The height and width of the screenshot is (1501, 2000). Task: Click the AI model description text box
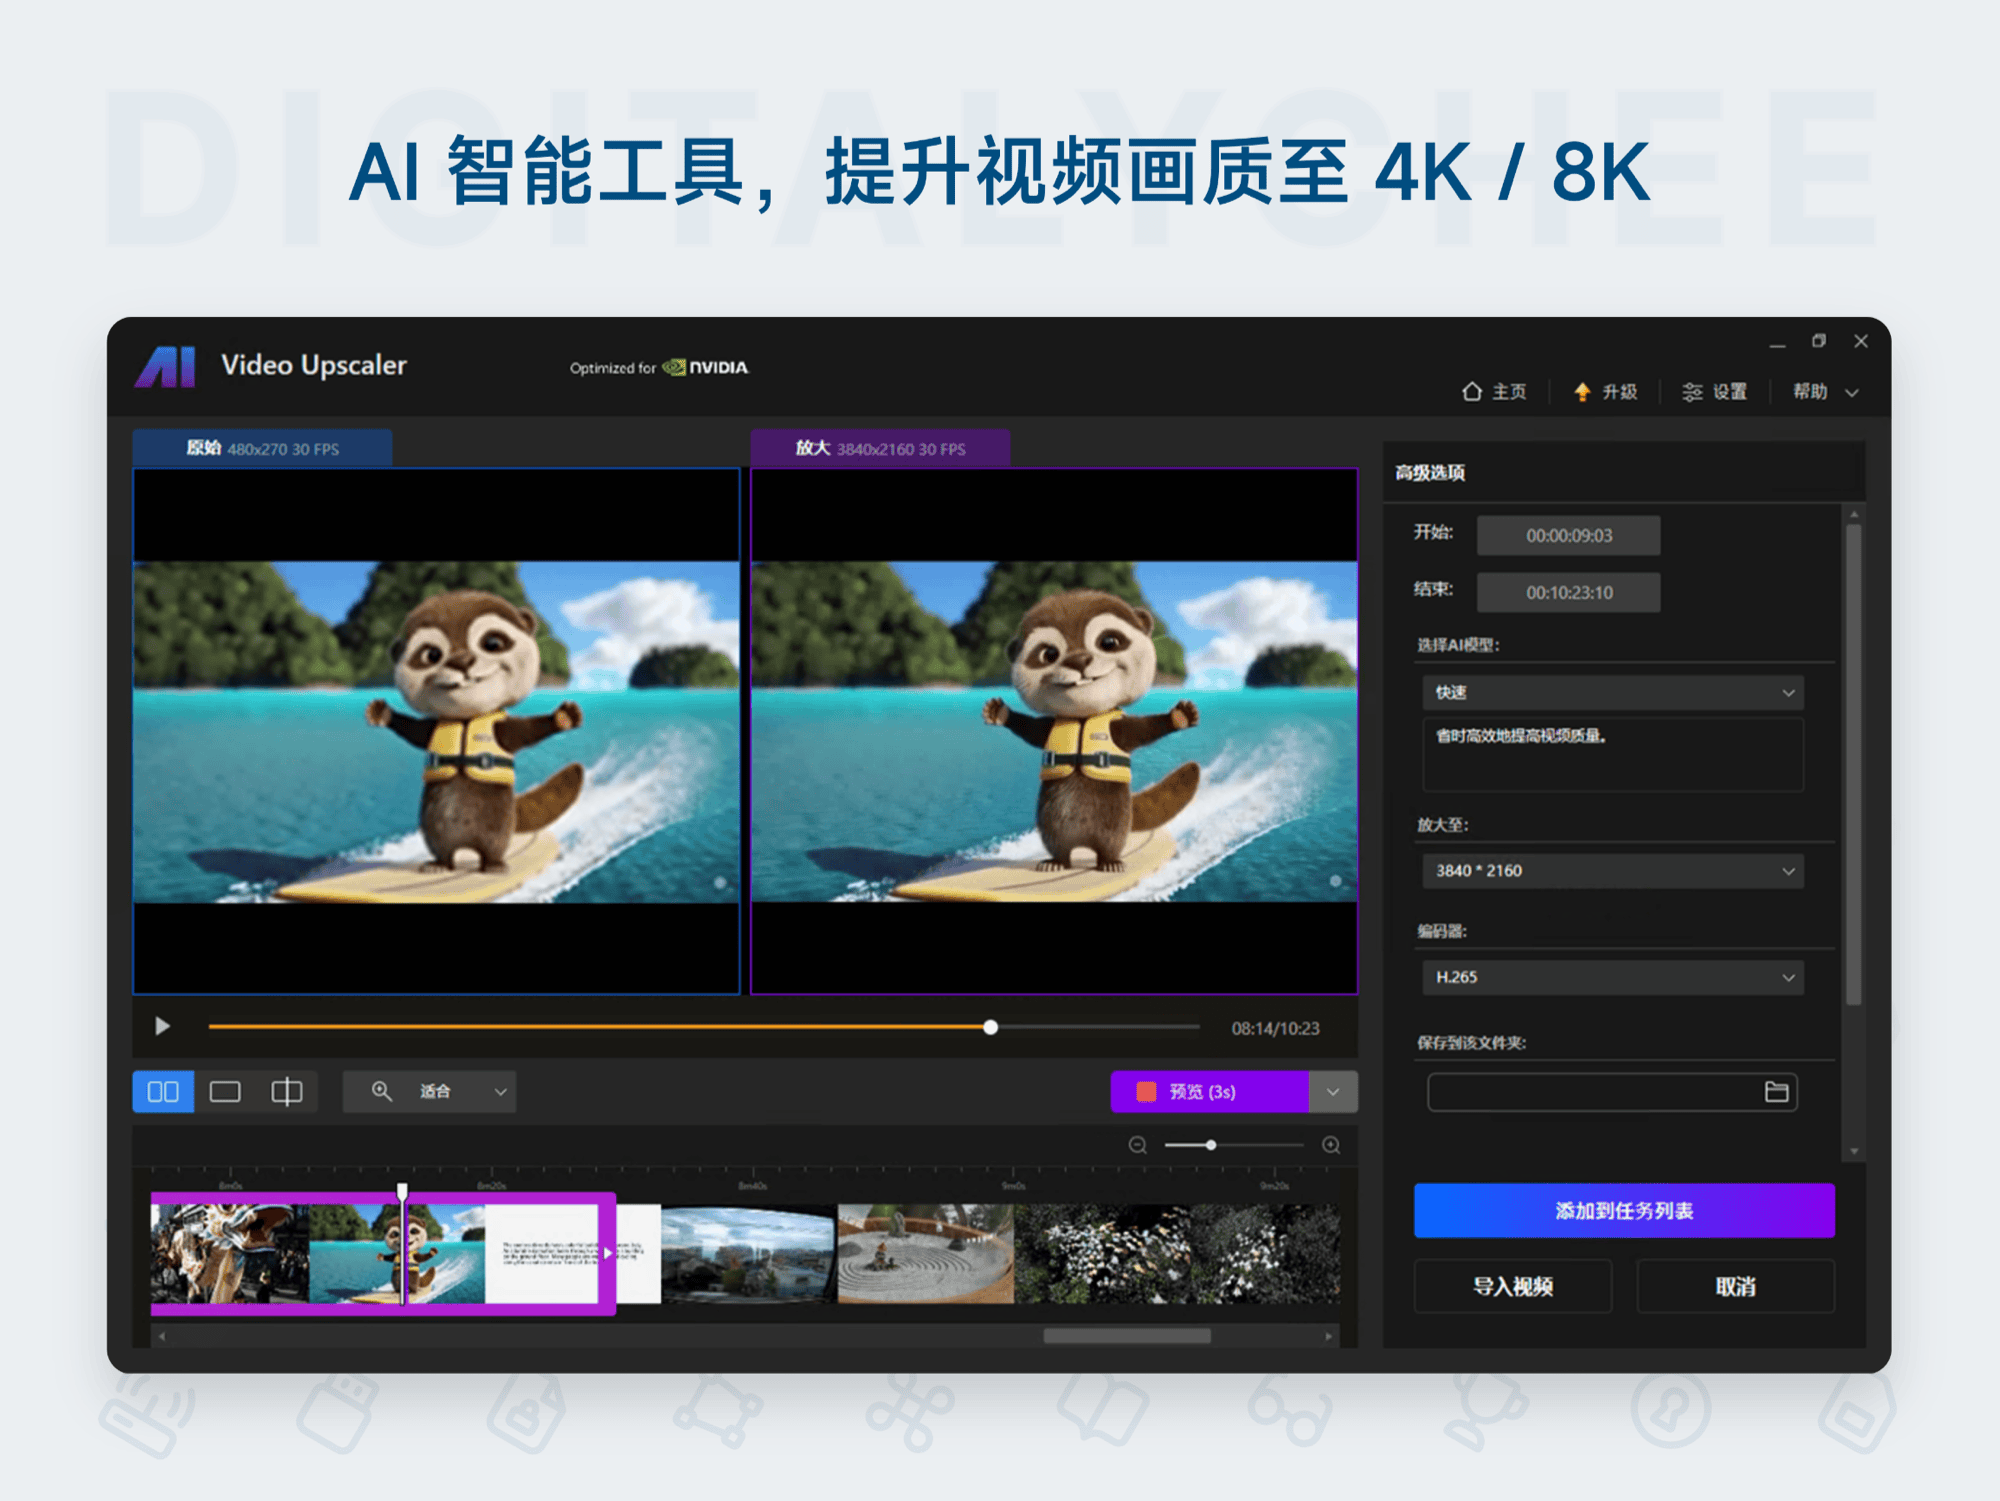(x=1613, y=755)
